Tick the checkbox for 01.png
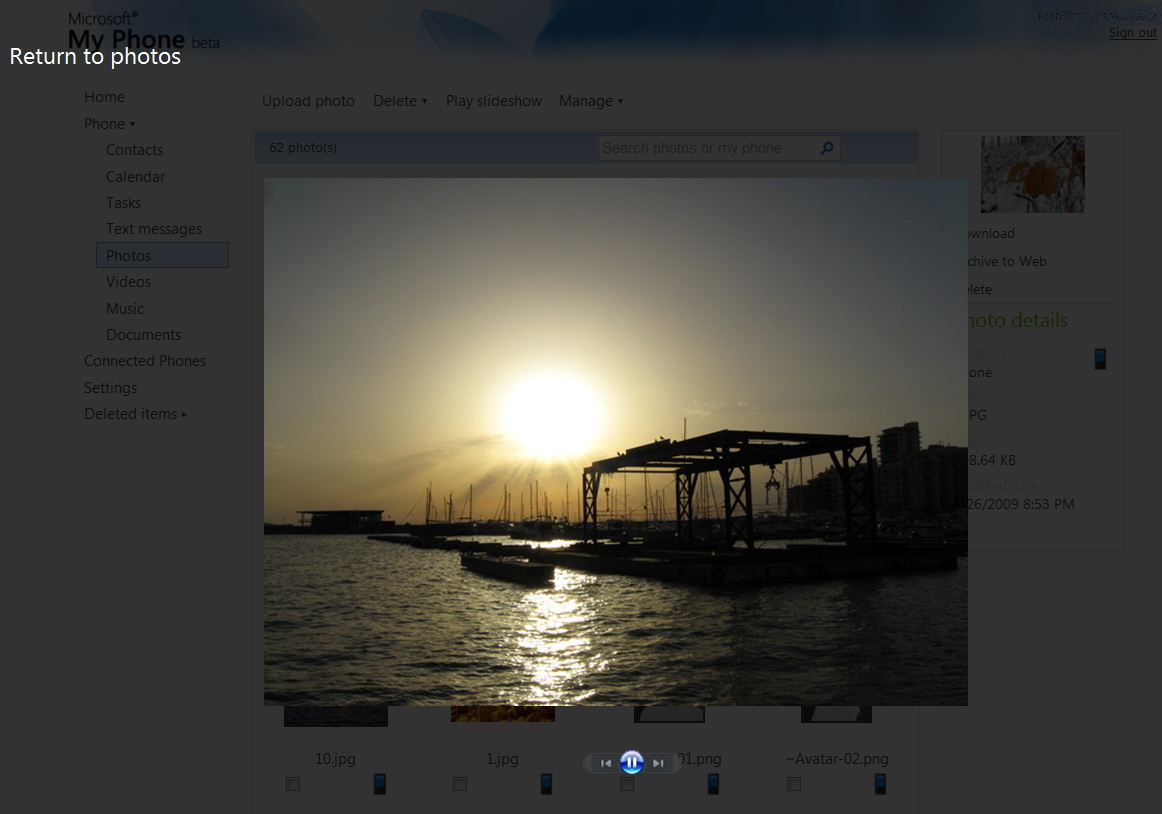Viewport: 1162px width, 814px height. 627,784
